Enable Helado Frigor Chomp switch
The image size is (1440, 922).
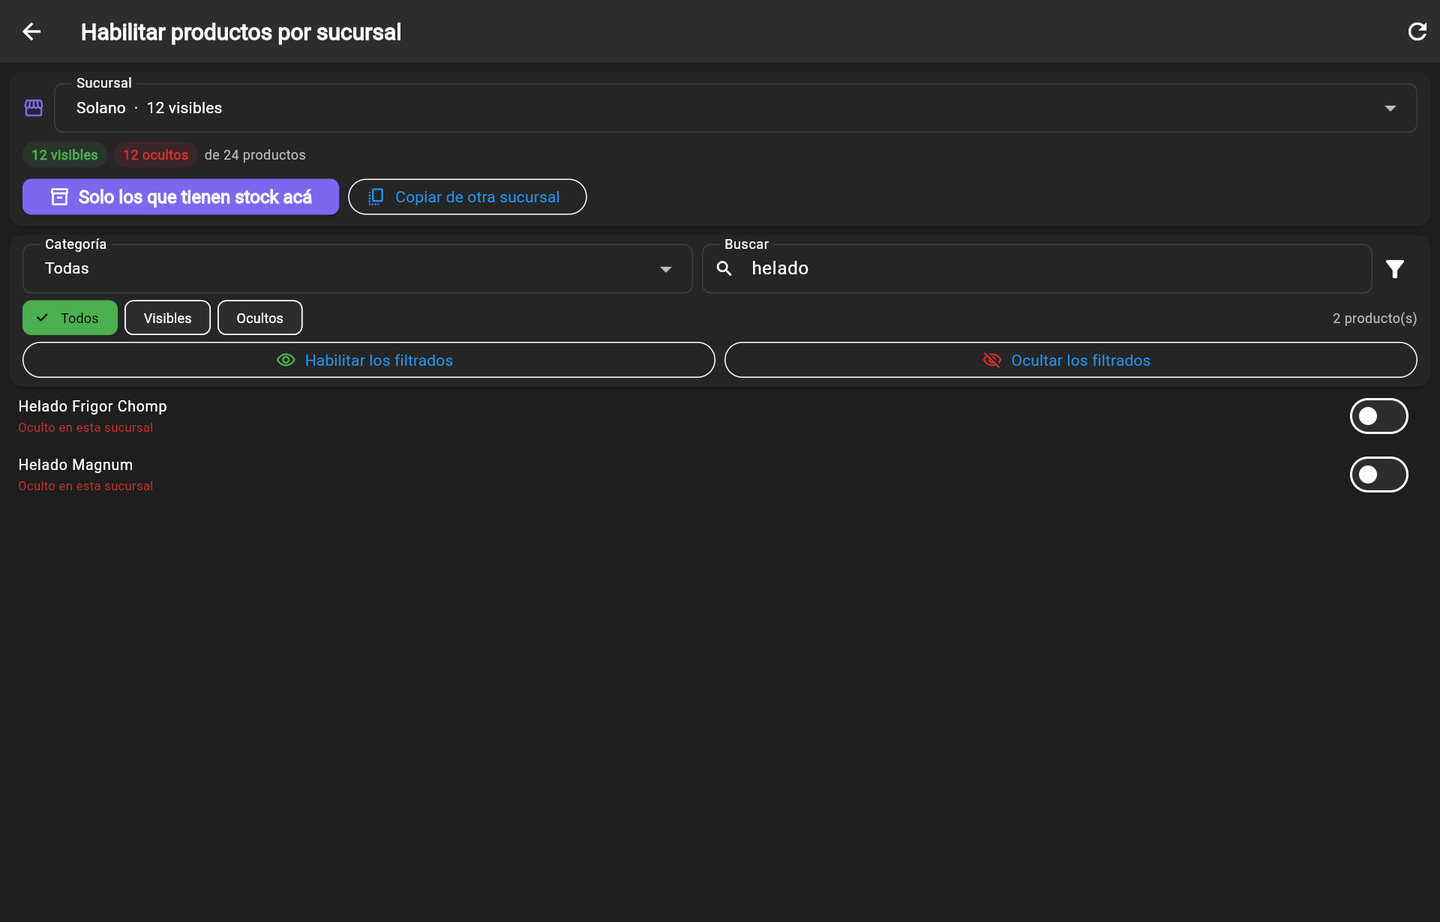(1379, 416)
